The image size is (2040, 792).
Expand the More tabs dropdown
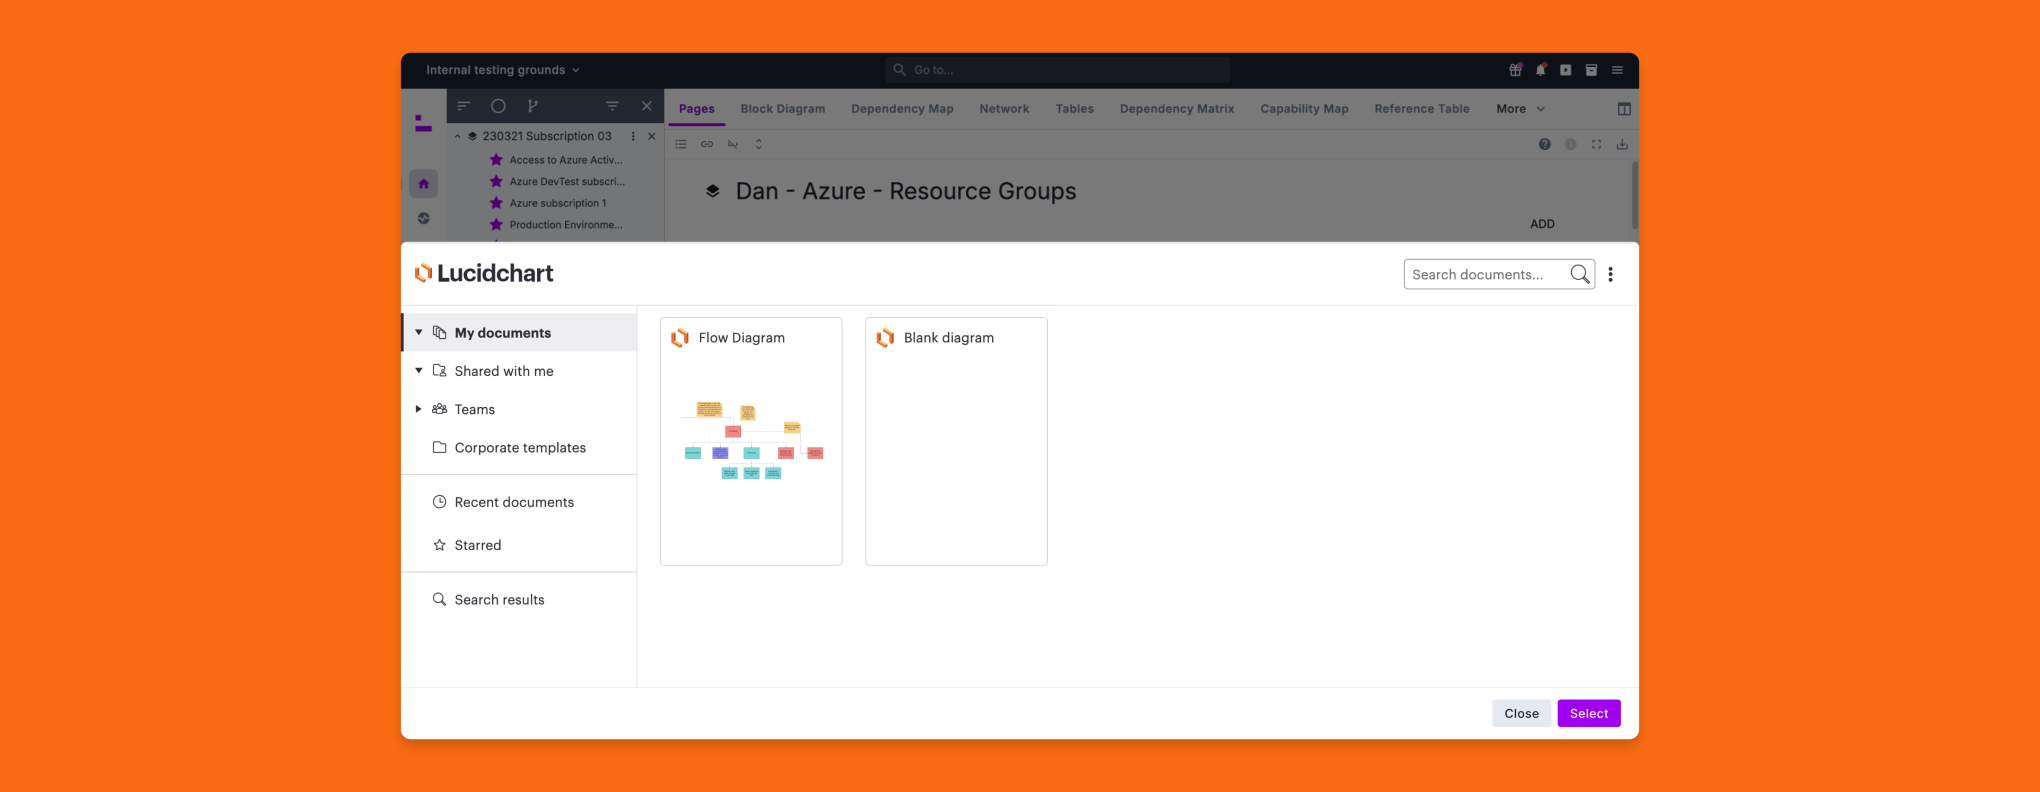(x=1520, y=109)
